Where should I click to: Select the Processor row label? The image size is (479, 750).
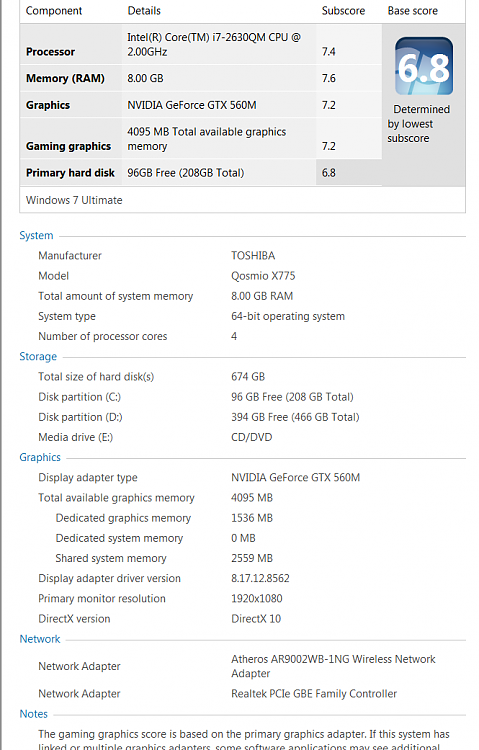pos(50,52)
